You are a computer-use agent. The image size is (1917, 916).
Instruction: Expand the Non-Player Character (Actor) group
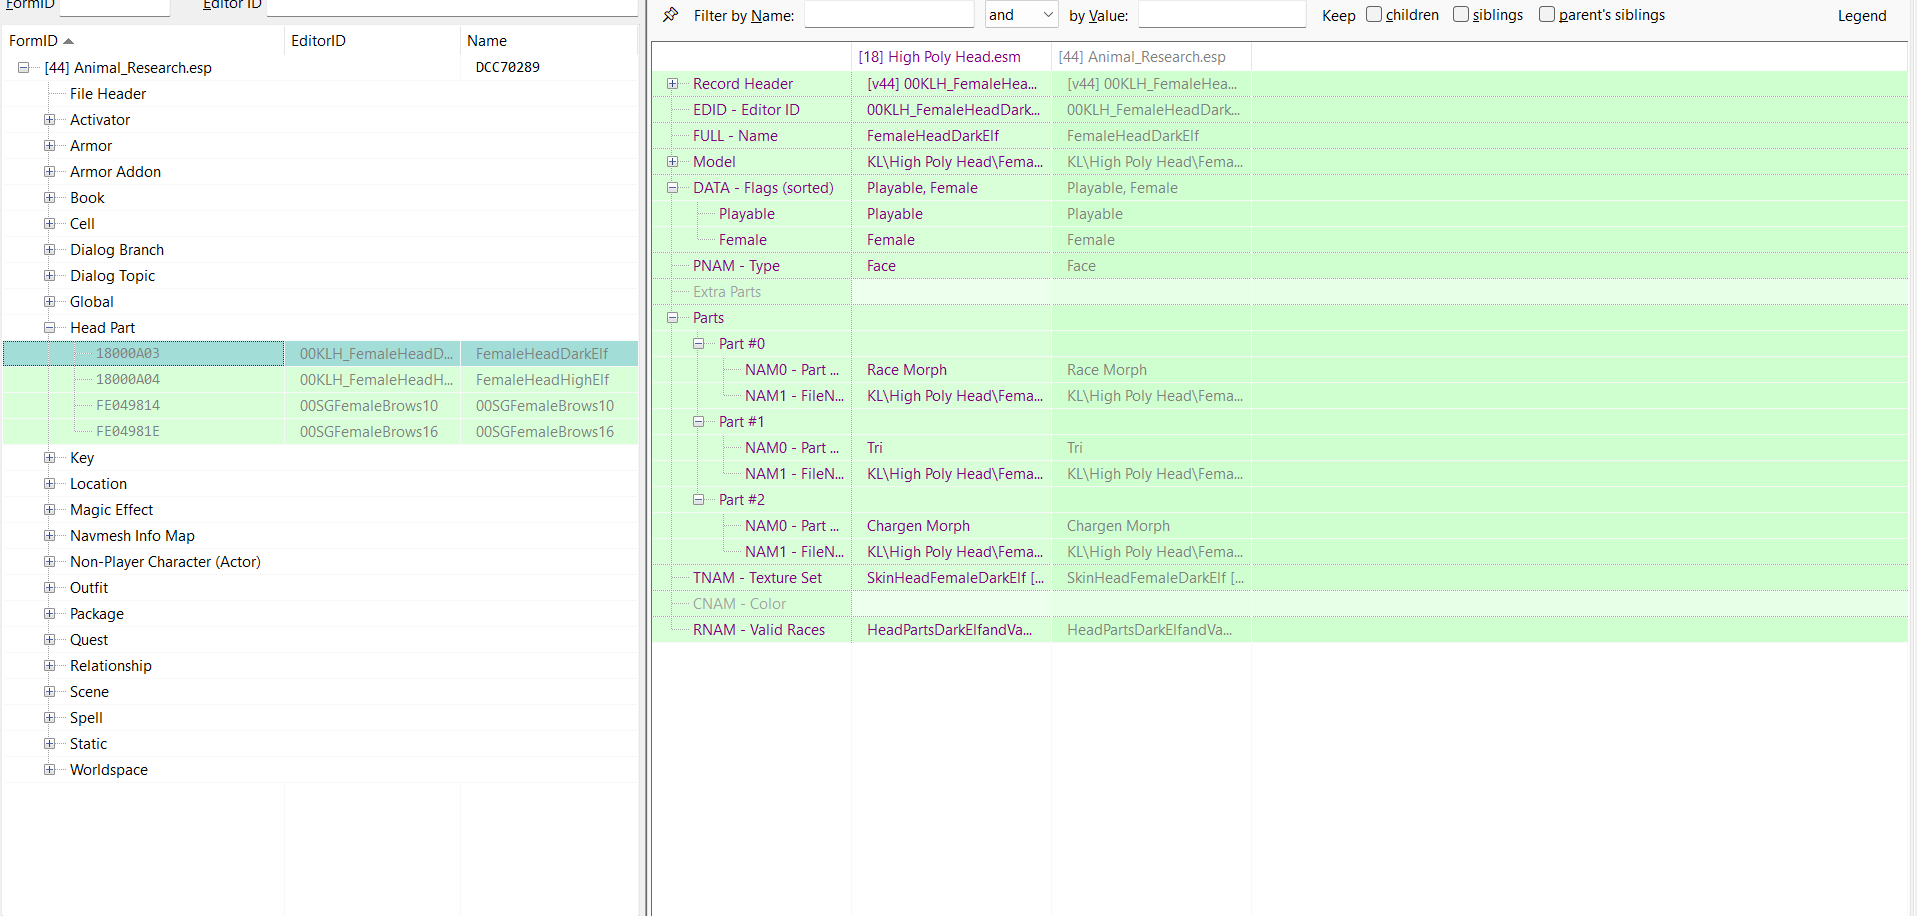tap(49, 562)
